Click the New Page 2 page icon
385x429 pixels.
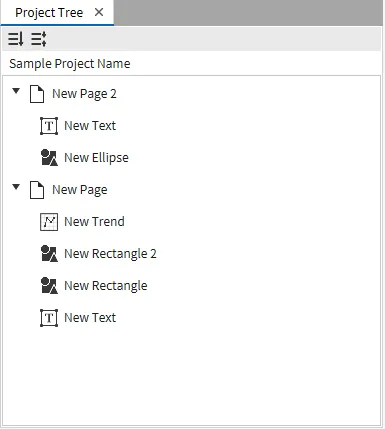37,94
